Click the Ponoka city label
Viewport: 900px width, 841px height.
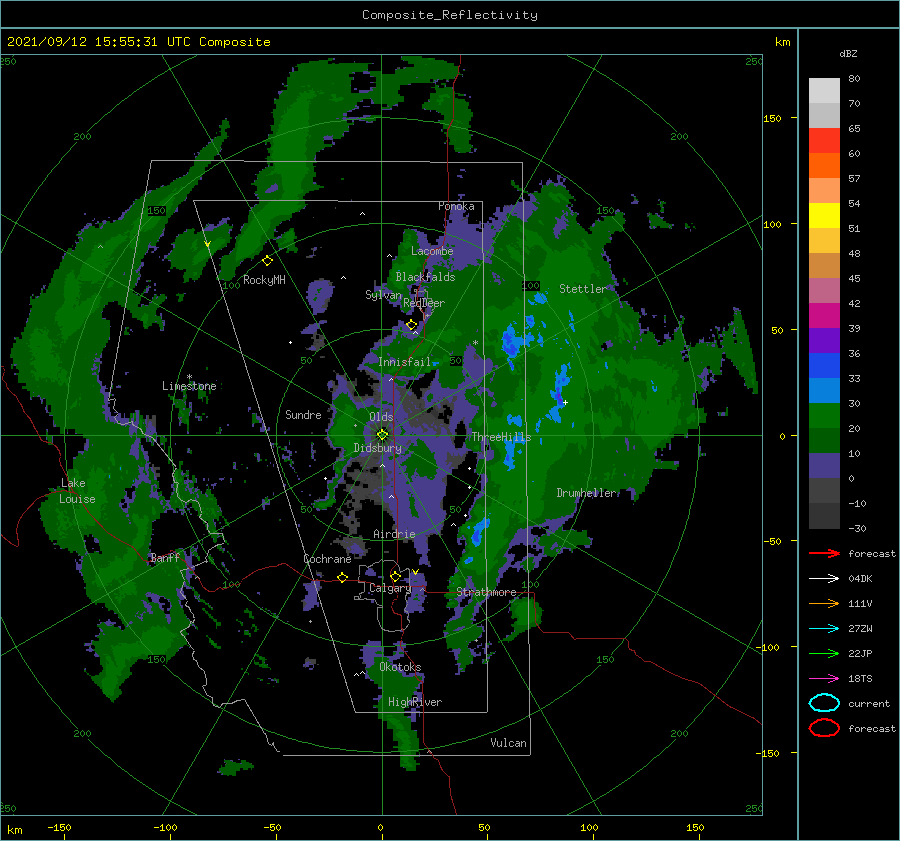click(456, 206)
